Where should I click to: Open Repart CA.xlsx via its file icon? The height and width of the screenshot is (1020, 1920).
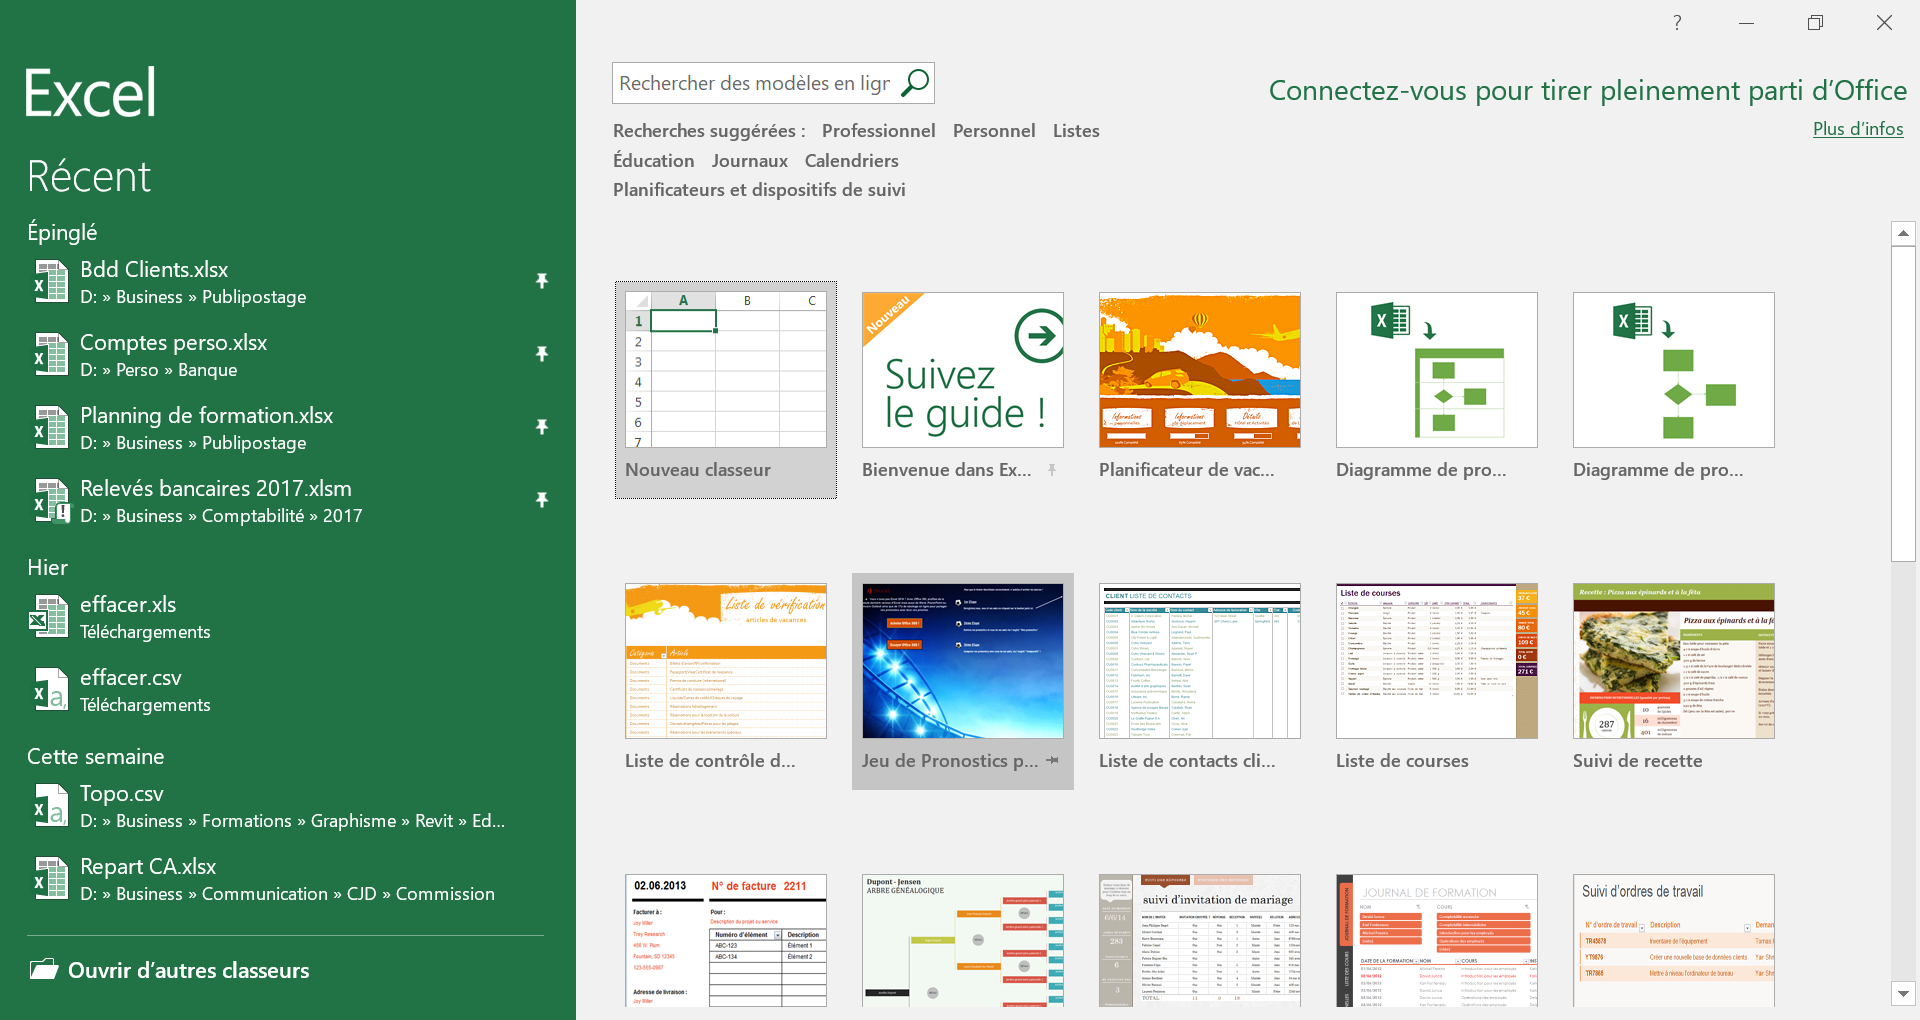pyautogui.click(x=50, y=878)
